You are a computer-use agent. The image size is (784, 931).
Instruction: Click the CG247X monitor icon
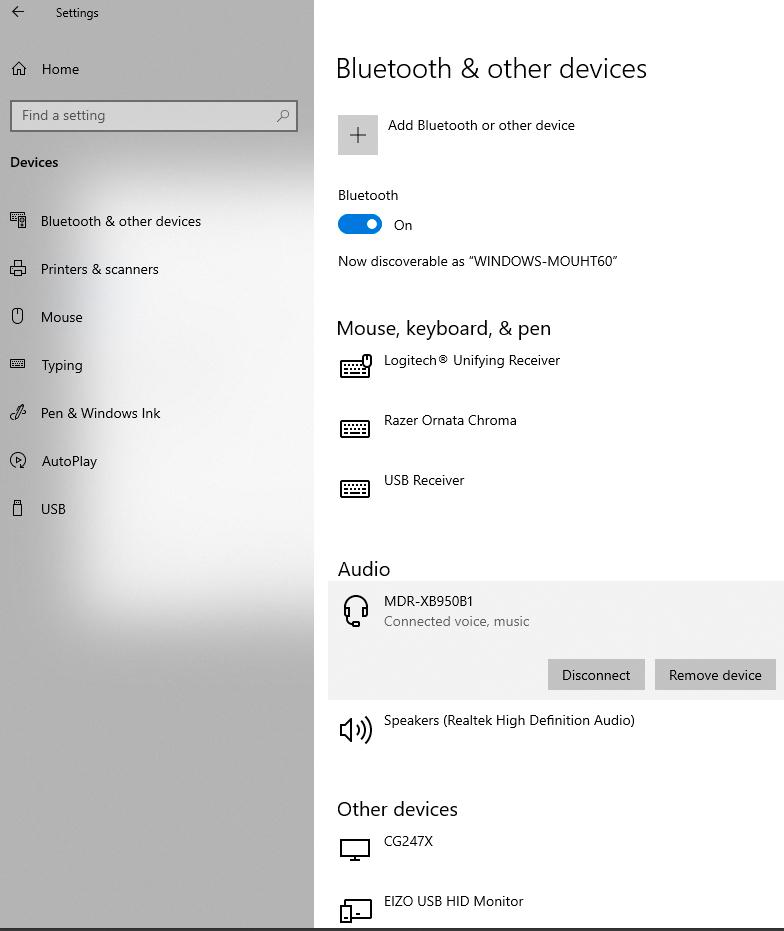click(355, 850)
